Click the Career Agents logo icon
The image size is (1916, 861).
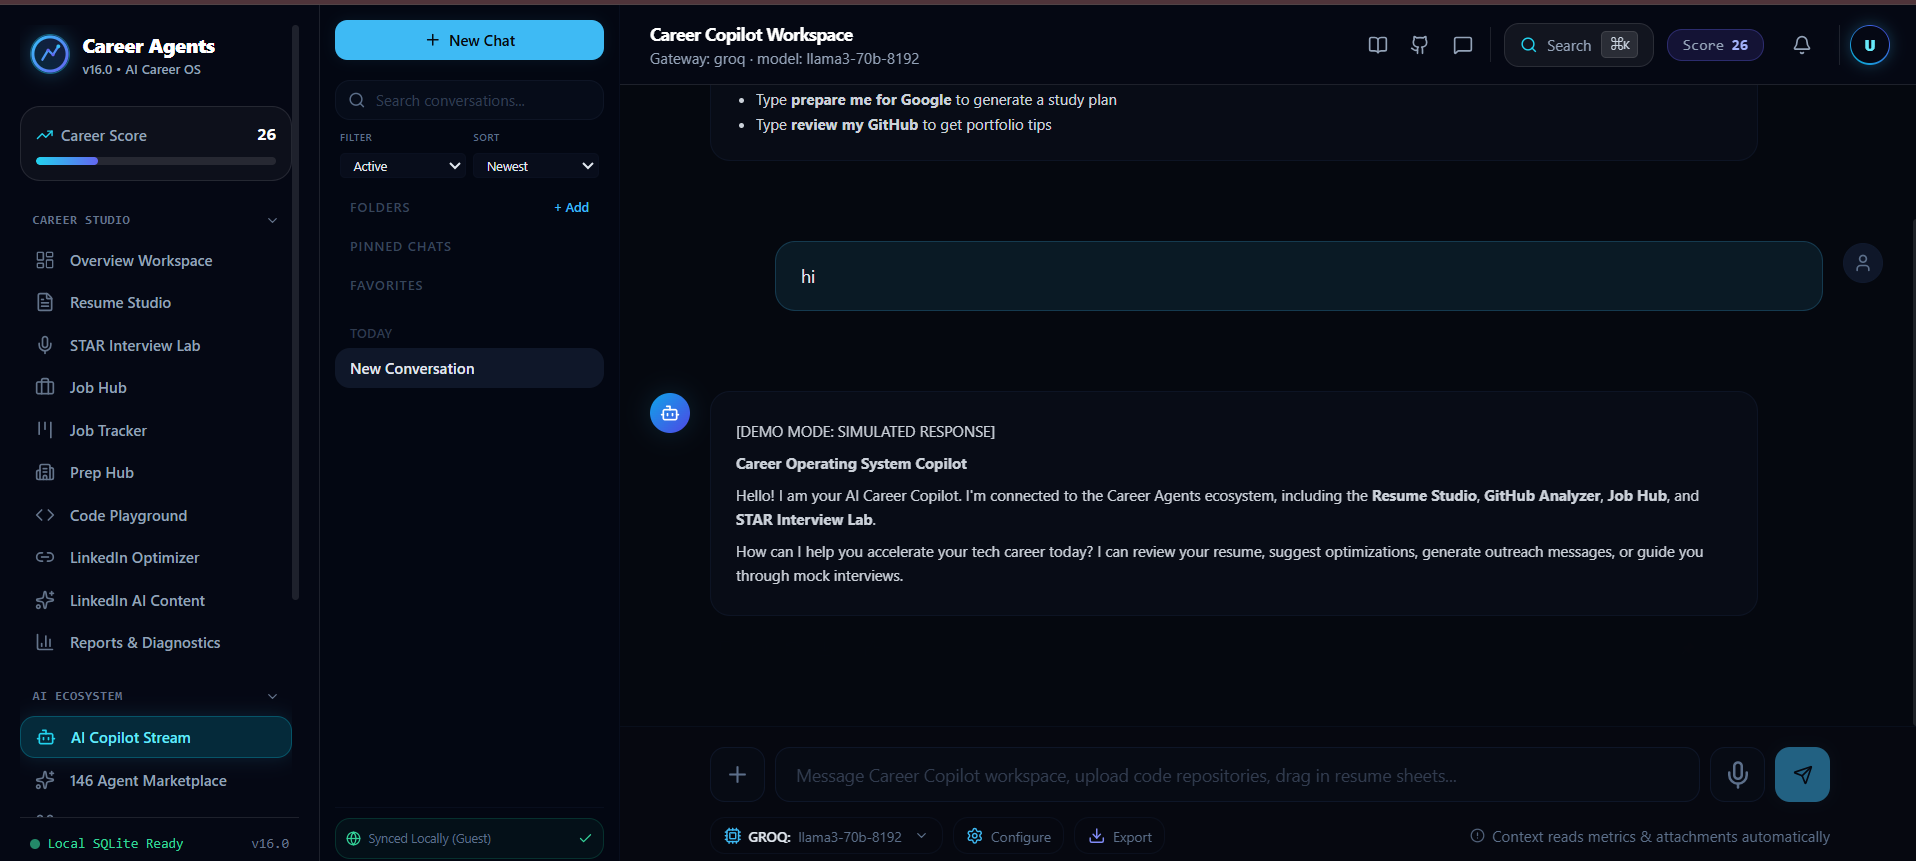click(x=50, y=54)
